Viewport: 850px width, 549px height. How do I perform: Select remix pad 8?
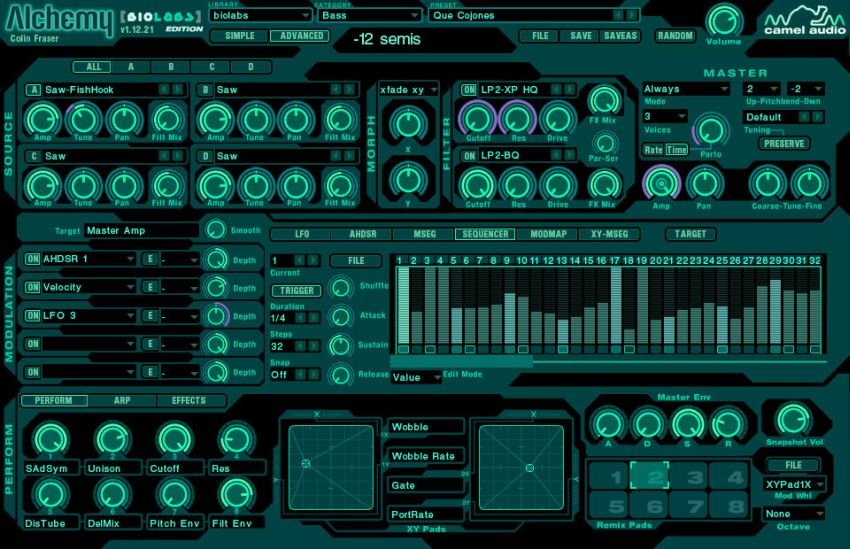point(729,506)
